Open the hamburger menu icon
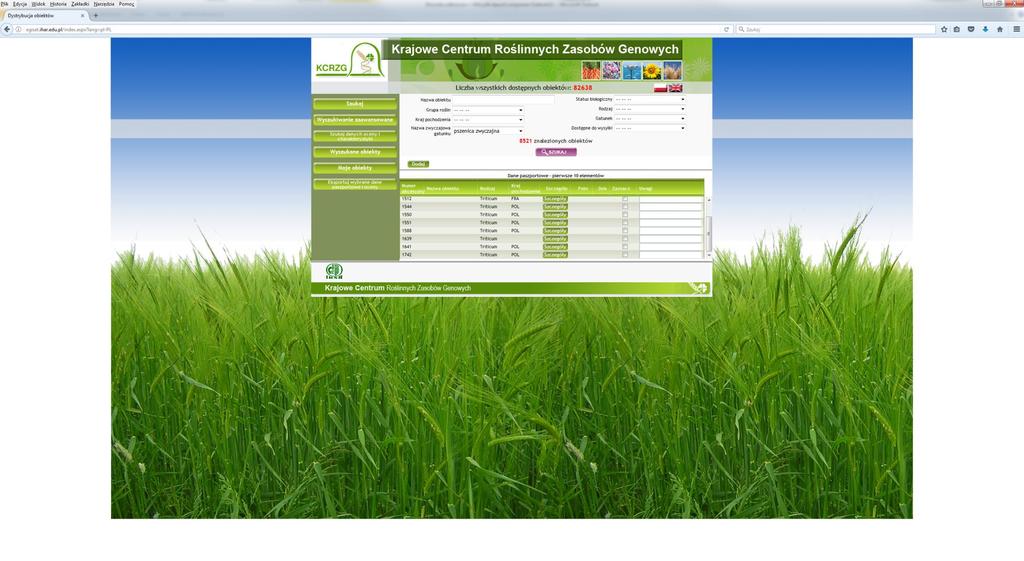The height and width of the screenshot is (561, 1024). pos(1016,29)
